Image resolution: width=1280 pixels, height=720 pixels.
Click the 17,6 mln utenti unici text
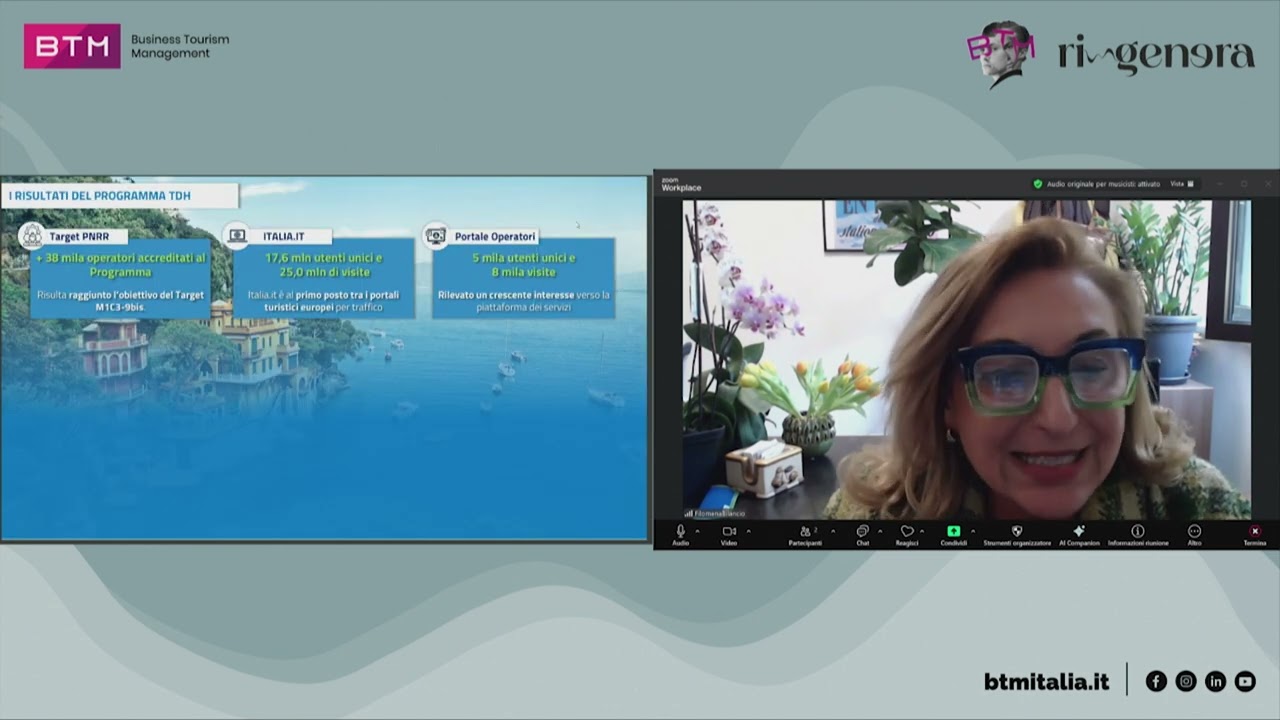click(323, 258)
